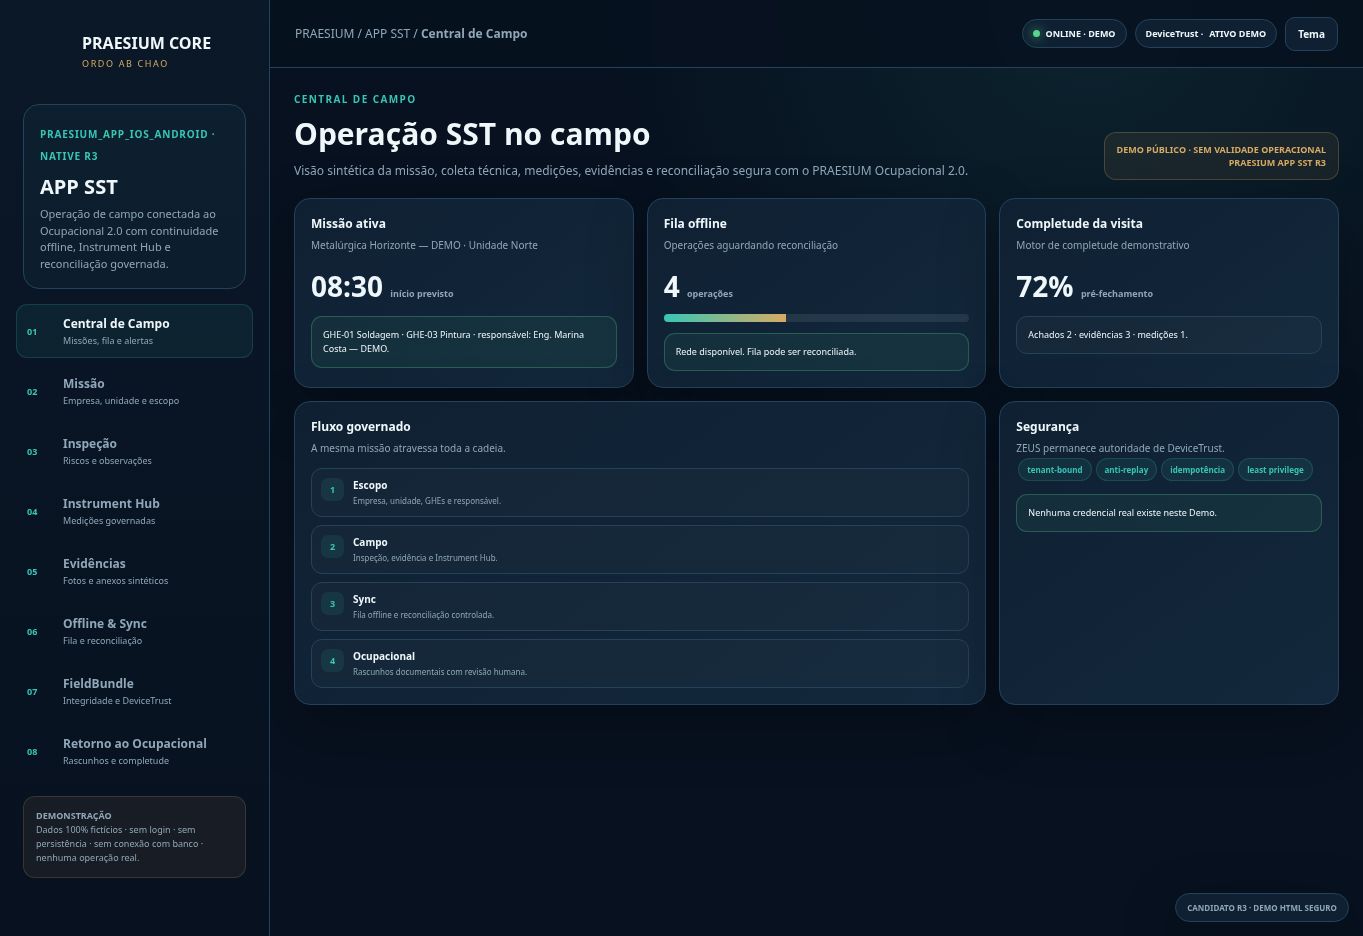Click the PRAESIUM breadcrumb link
The height and width of the screenshot is (936, 1363).
pyautogui.click(x=324, y=34)
